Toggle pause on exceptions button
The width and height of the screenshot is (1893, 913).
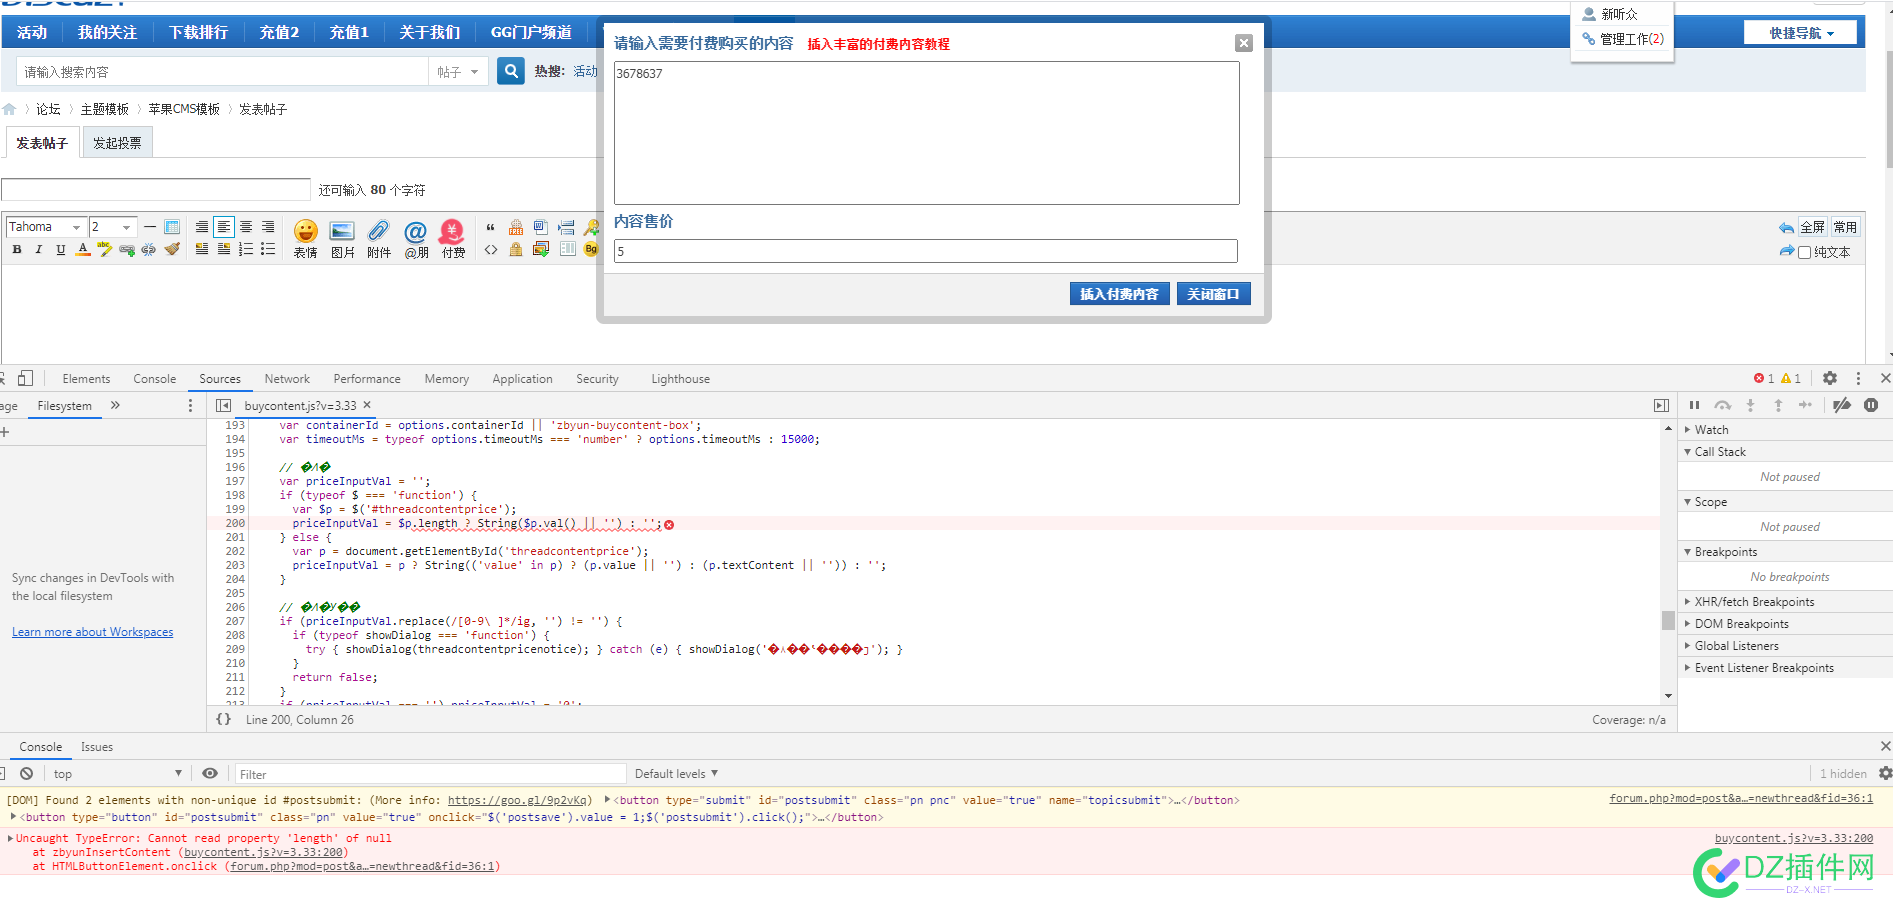(1871, 405)
